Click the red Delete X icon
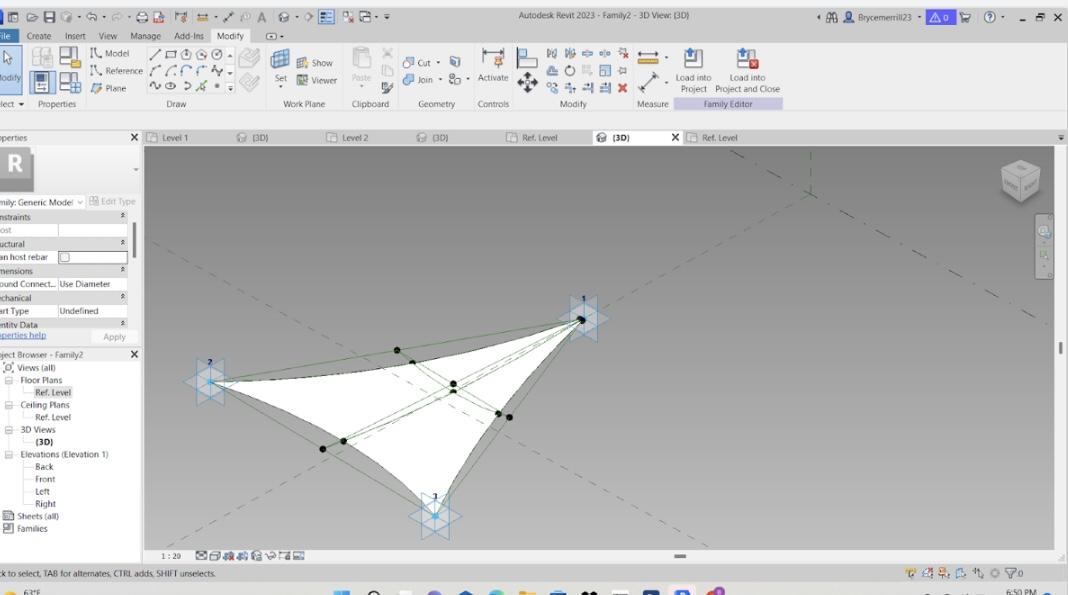Screen dimensions: 1068x595 622,88
